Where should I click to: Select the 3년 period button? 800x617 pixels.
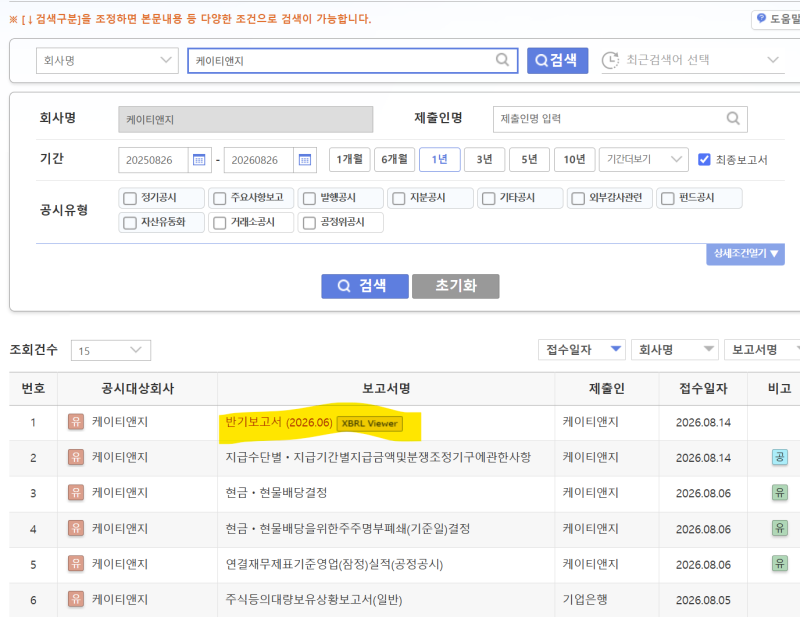pyautogui.click(x=484, y=160)
